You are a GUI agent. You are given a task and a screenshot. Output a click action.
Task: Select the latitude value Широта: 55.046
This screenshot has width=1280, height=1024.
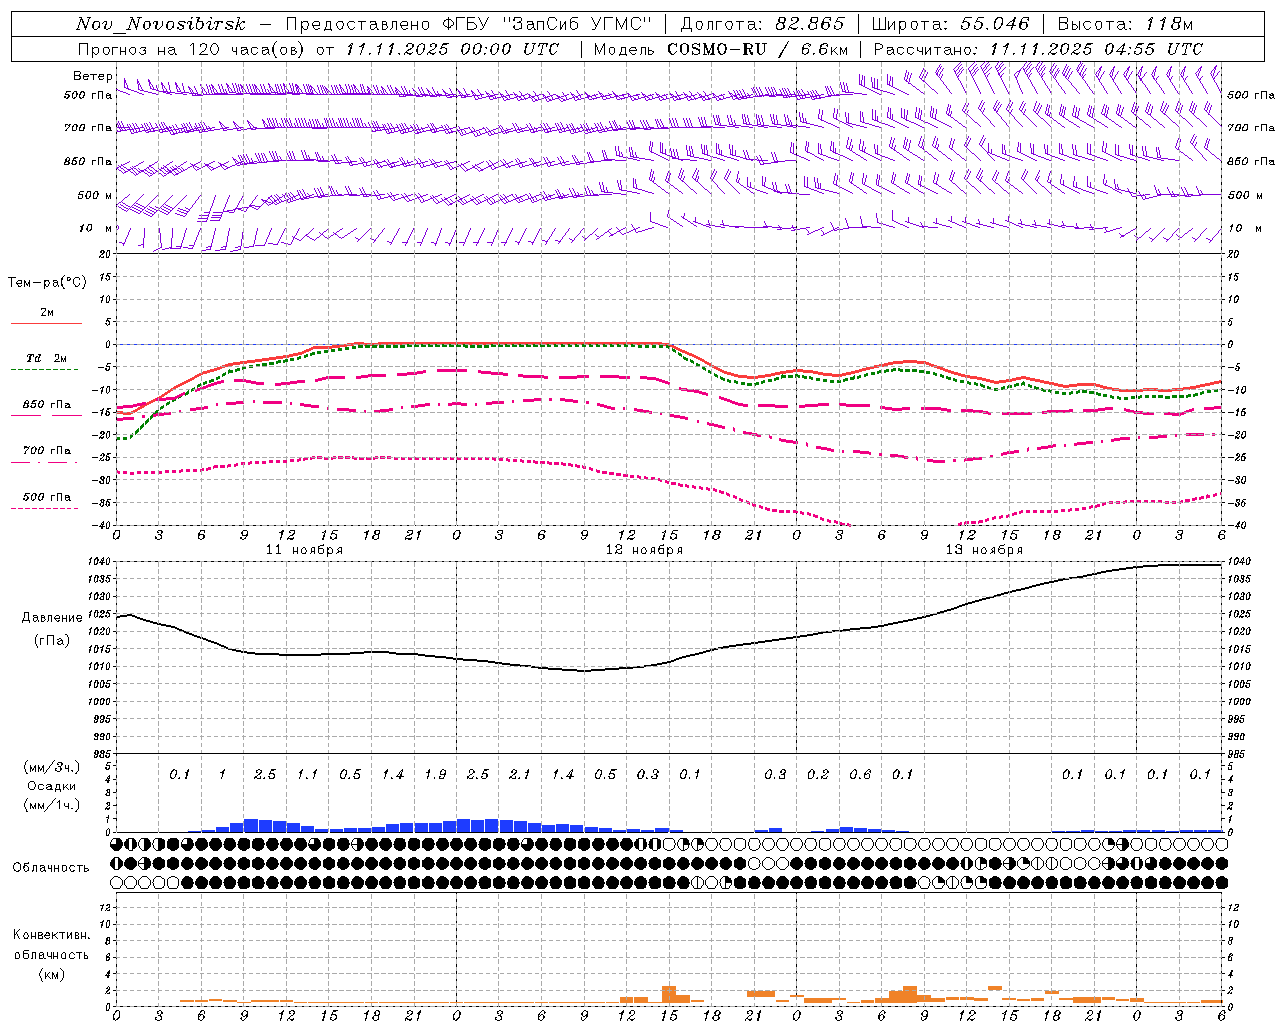click(x=950, y=24)
